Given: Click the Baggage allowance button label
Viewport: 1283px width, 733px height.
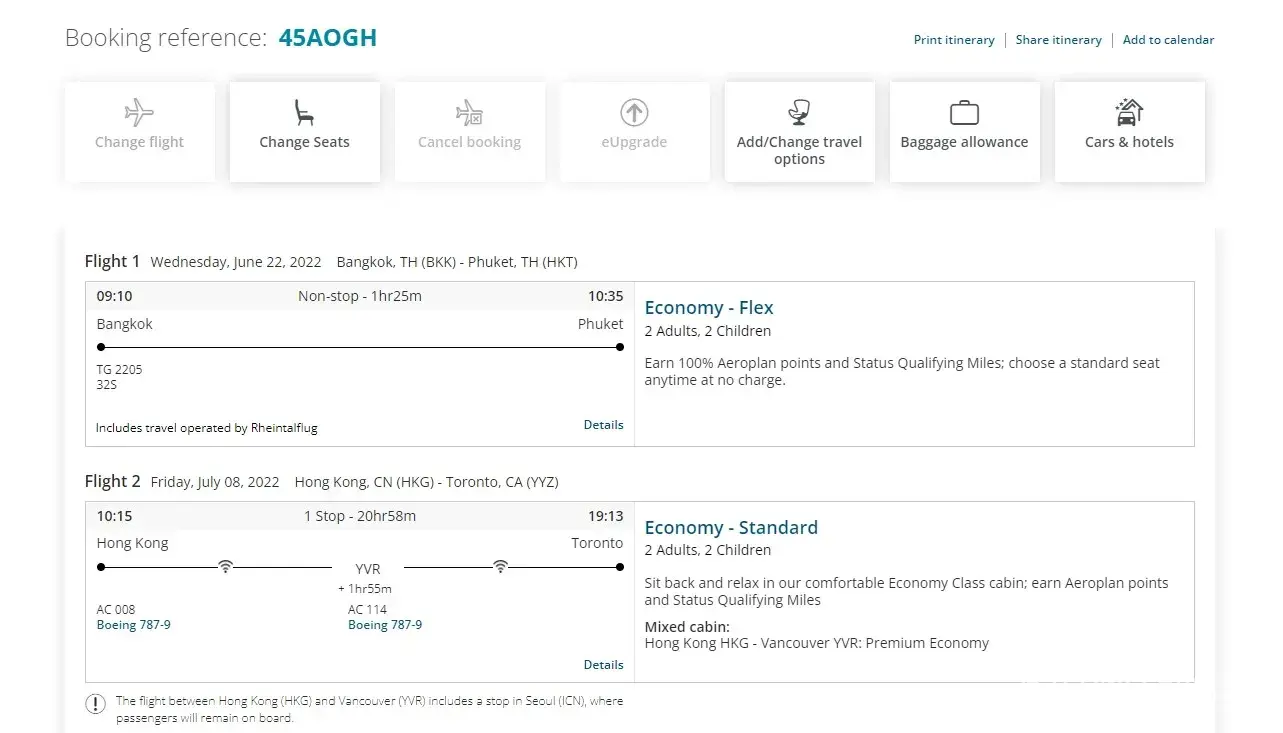Looking at the screenshot, I should [x=964, y=142].
